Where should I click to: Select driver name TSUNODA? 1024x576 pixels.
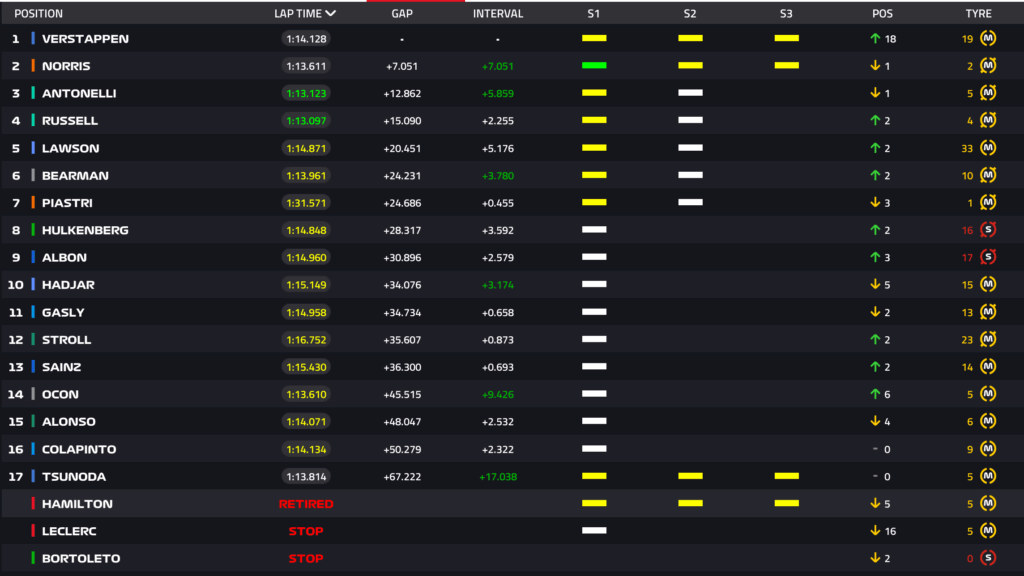[73, 476]
